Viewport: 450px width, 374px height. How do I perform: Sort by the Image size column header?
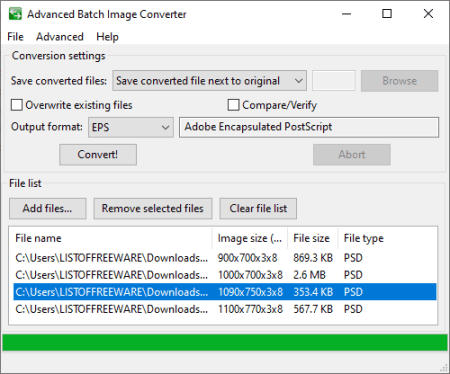[x=250, y=238]
